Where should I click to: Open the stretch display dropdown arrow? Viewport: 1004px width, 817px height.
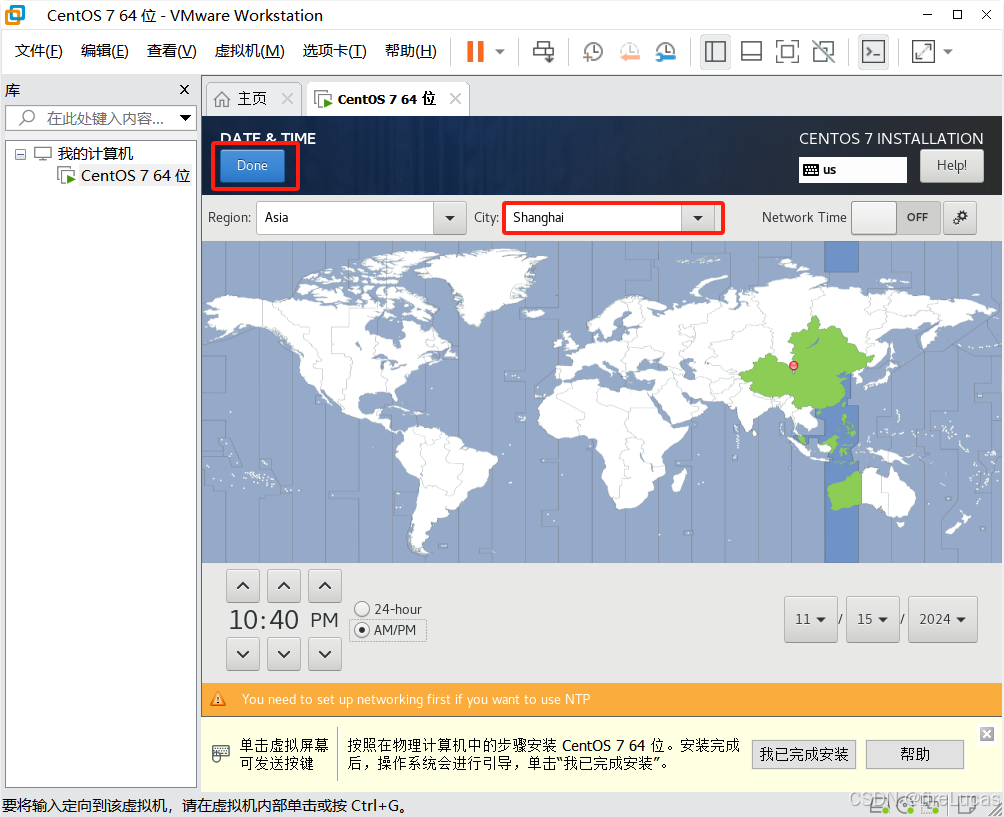click(x=948, y=51)
